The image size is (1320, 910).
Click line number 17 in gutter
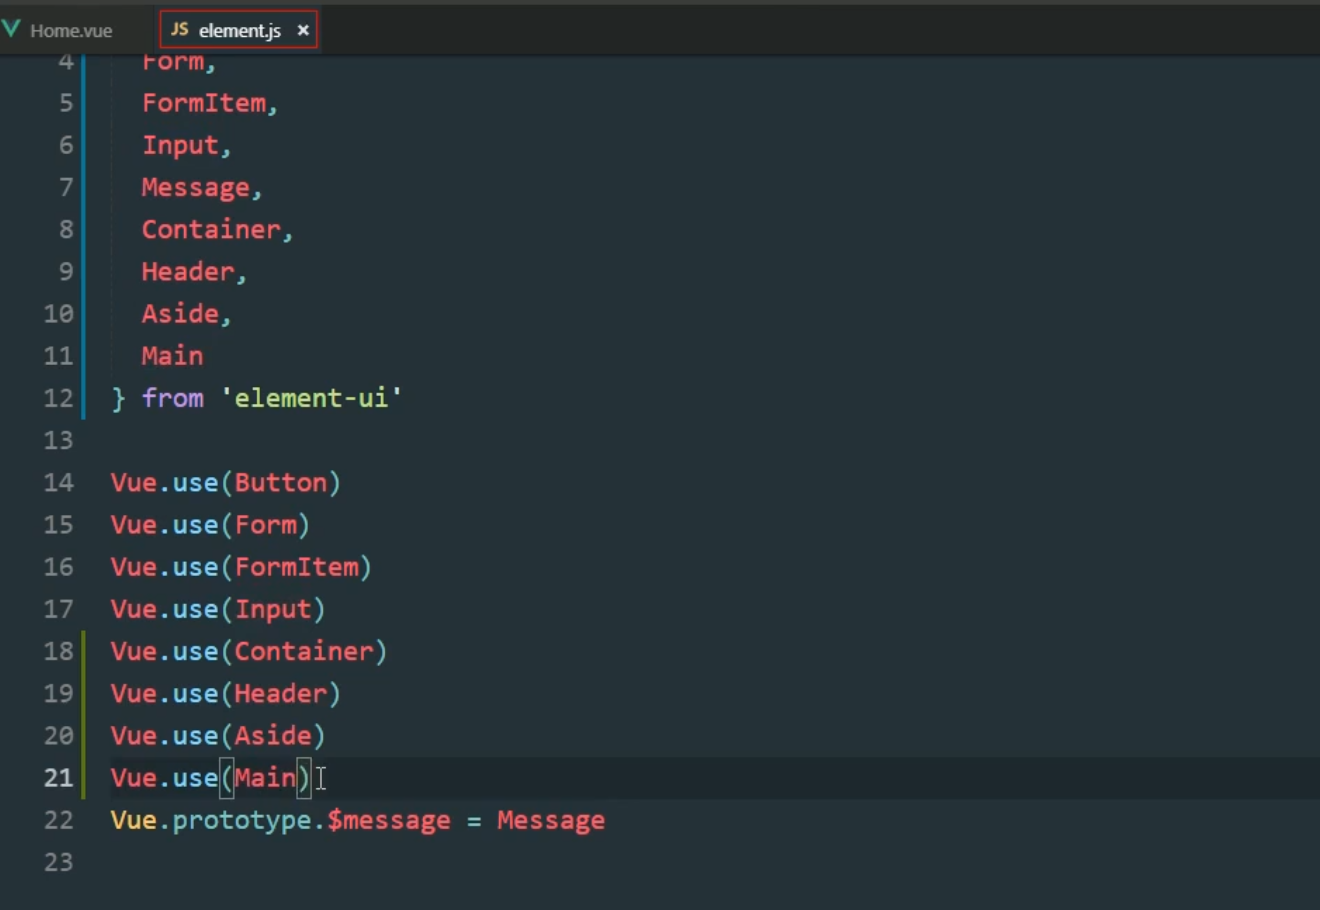(x=59, y=608)
